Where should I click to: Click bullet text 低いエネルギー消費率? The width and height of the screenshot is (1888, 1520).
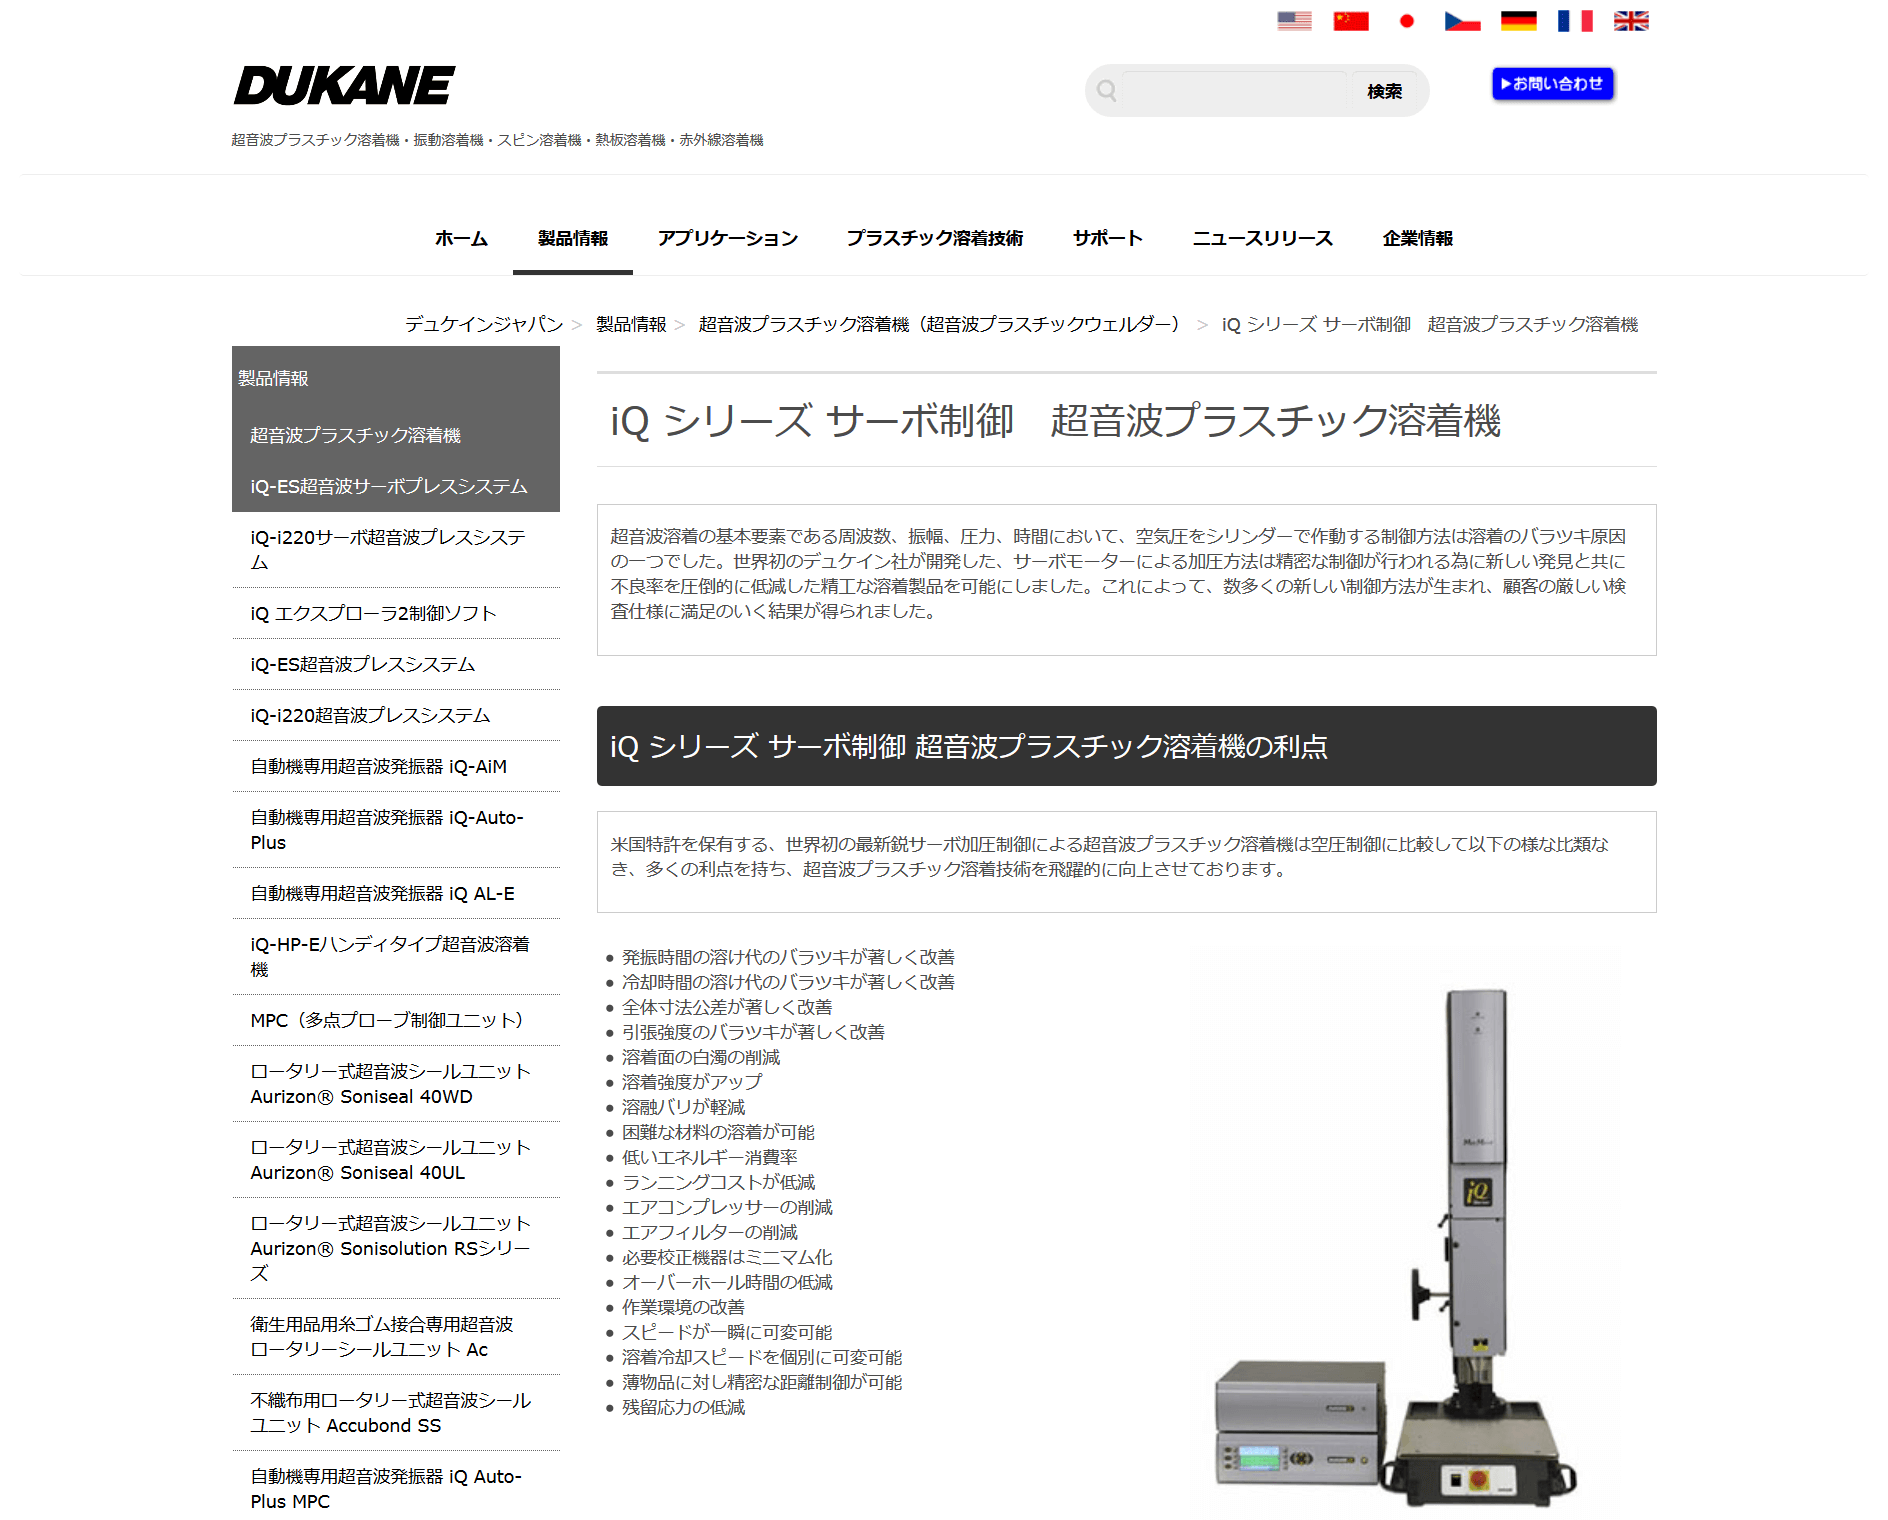coord(709,1157)
